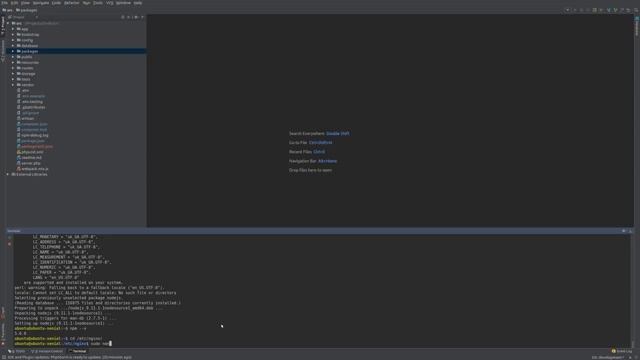Click the packages folder icon
Image resolution: width=640 pixels, height=360 pixels.
tap(19, 51)
